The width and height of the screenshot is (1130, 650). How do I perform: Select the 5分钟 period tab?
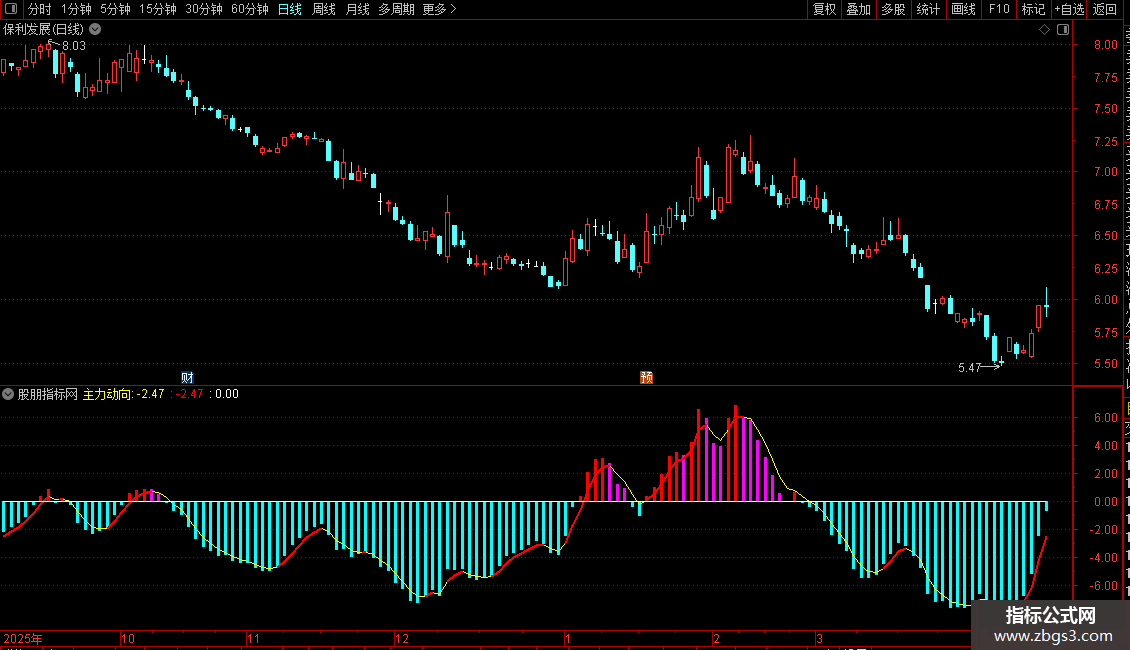pyautogui.click(x=115, y=9)
